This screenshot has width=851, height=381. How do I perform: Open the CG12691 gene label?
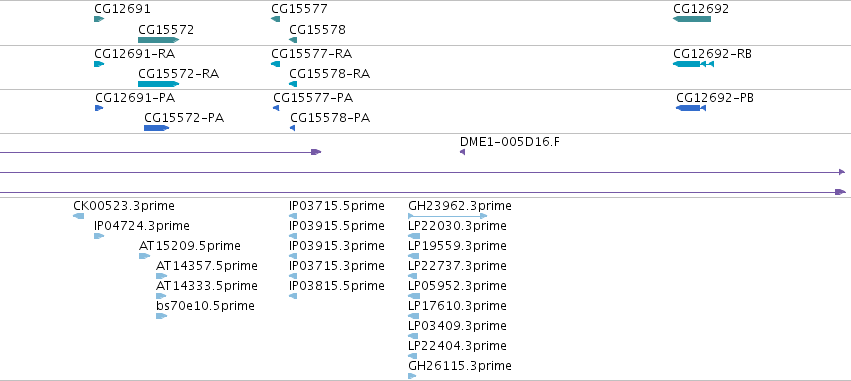123,9
